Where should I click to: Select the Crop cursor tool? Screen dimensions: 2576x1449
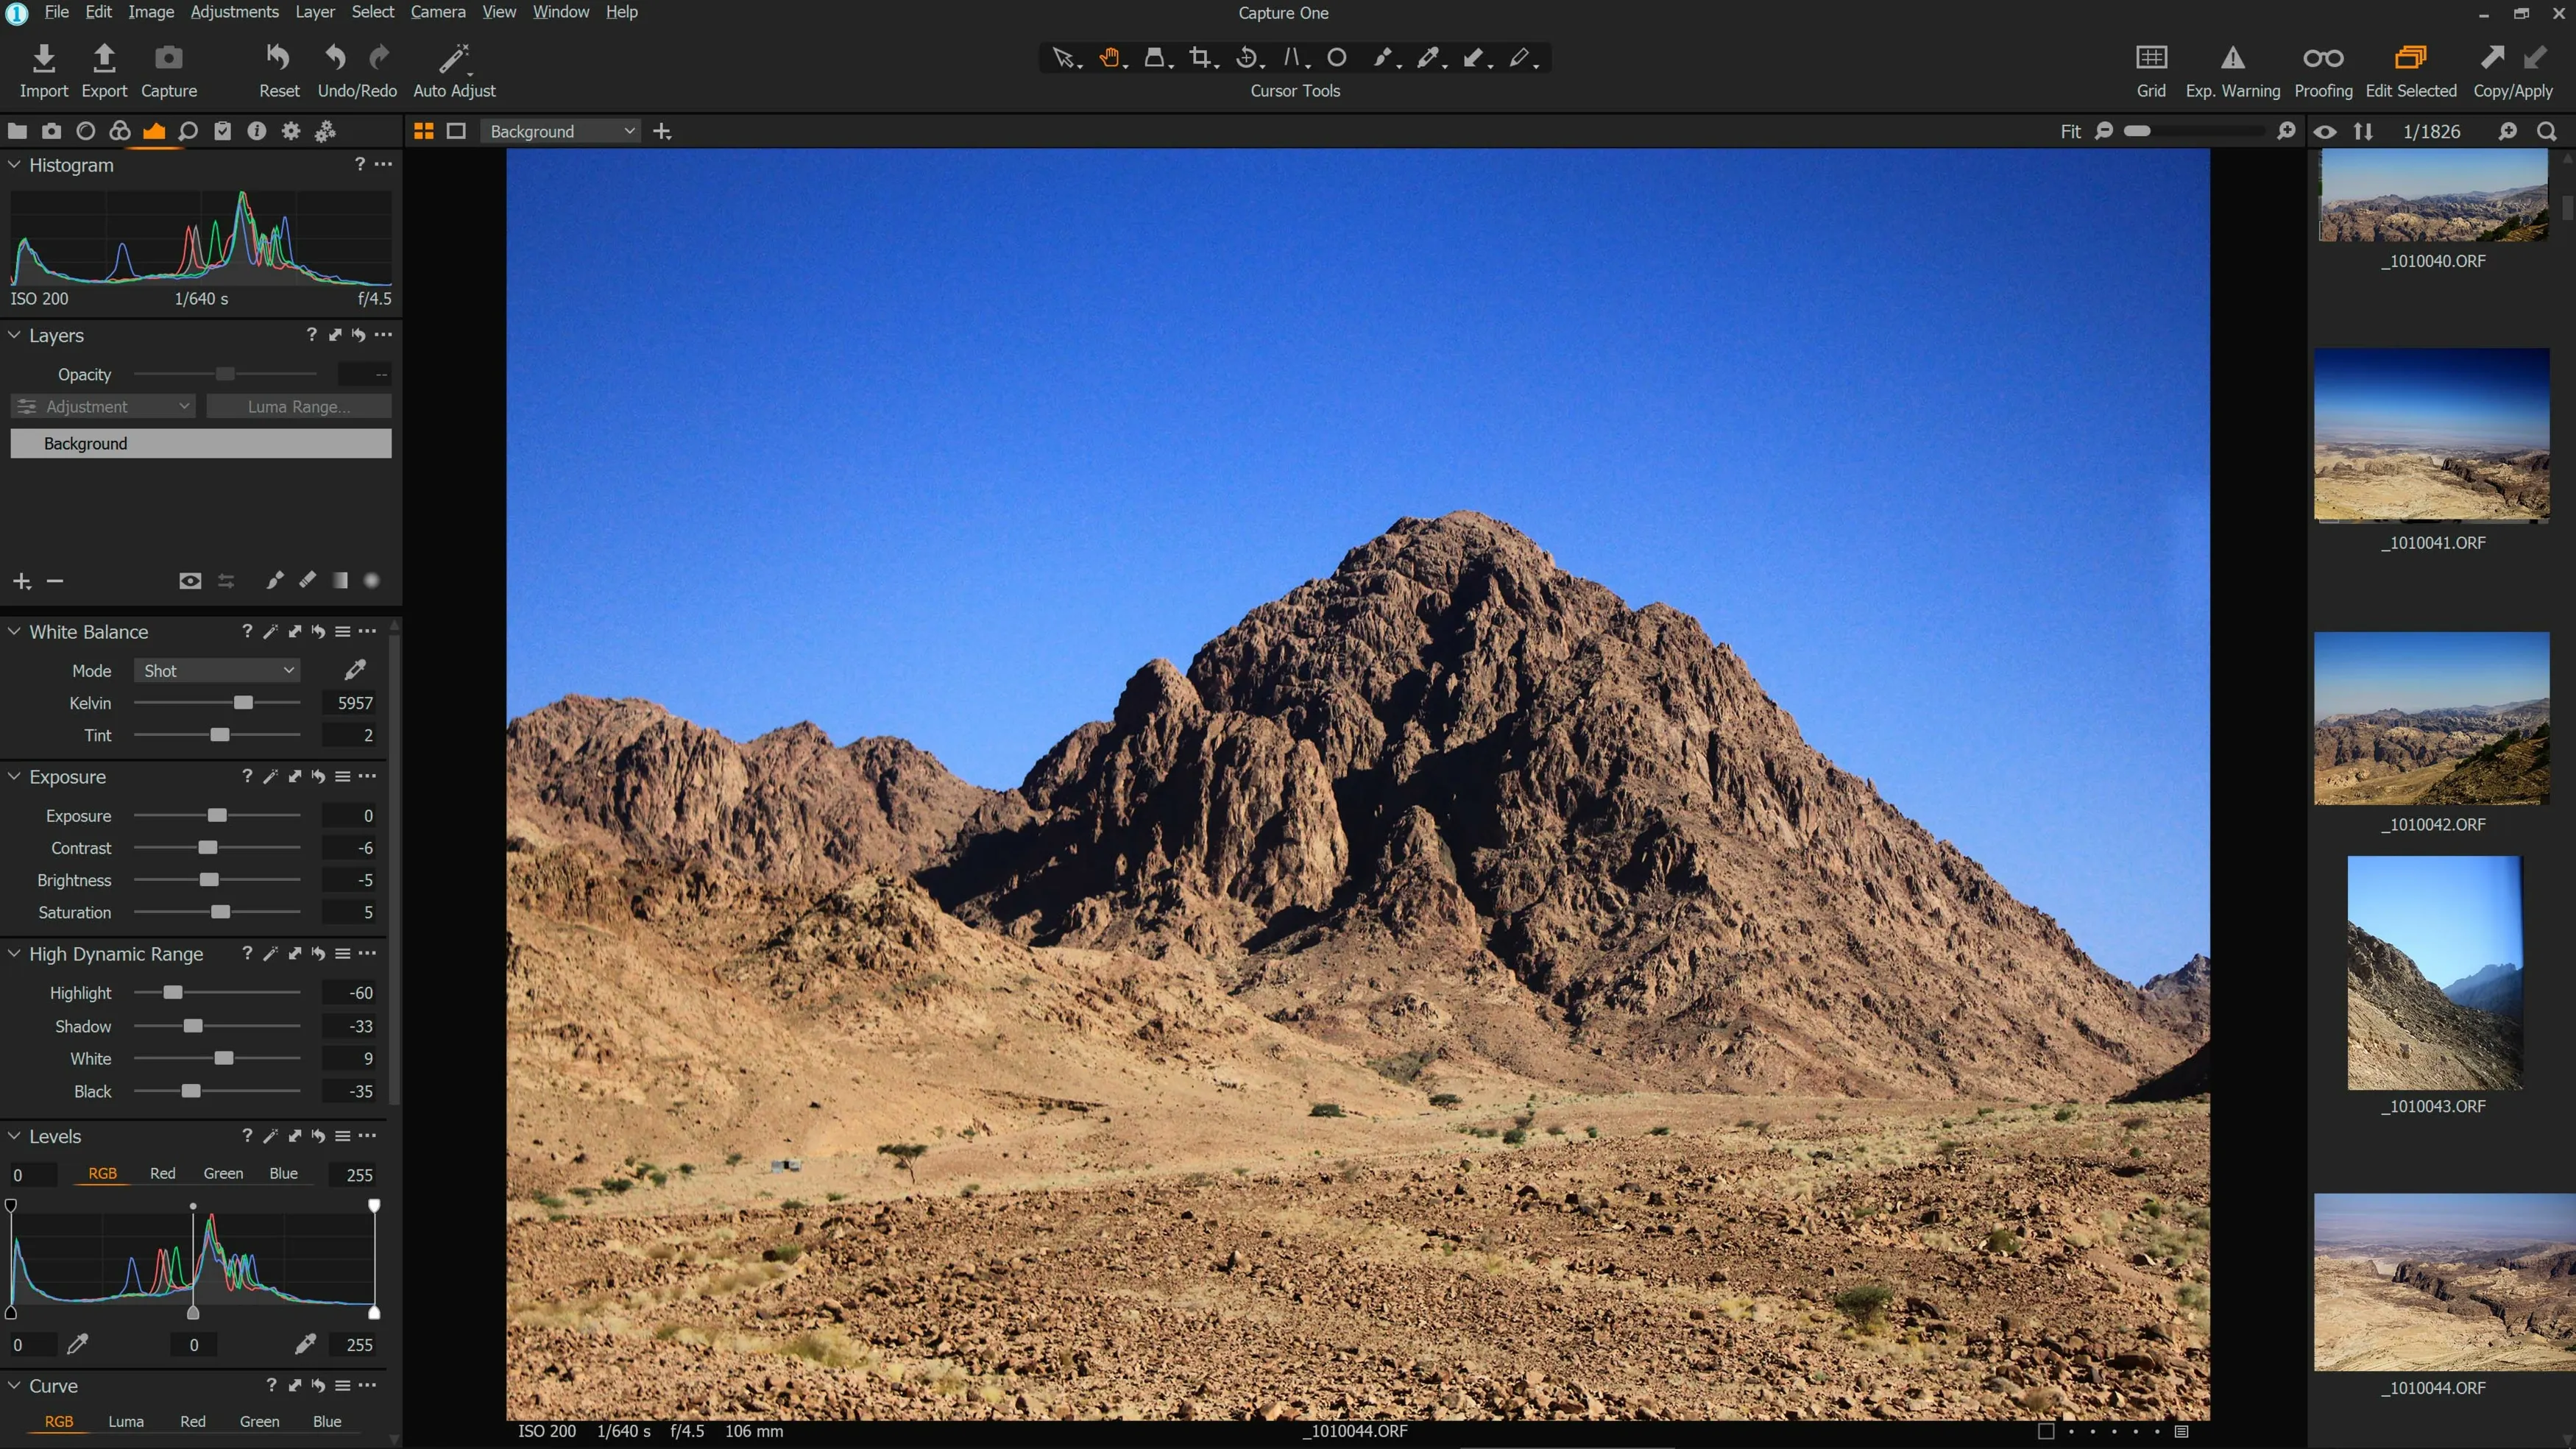click(1200, 58)
